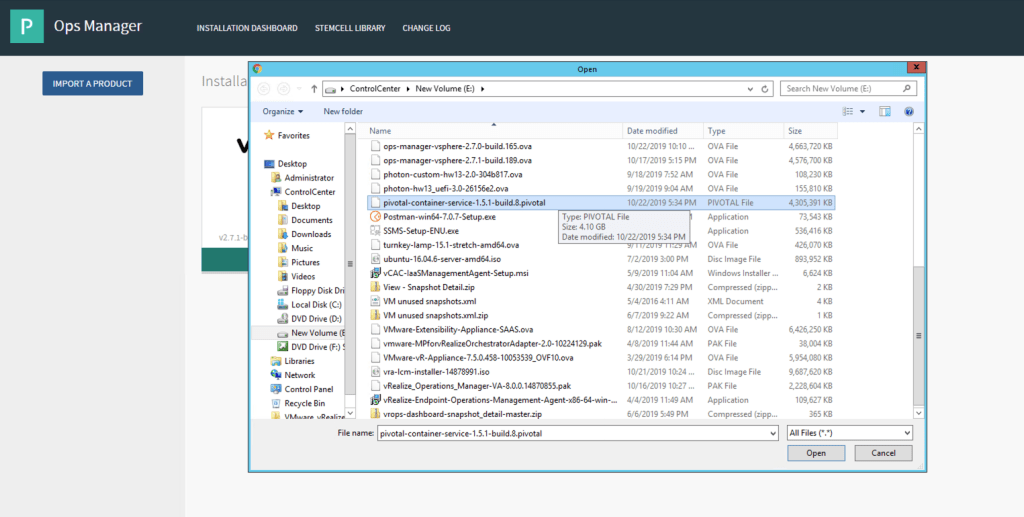Image resolution: width=1024 pixels, height=517 pixels.
Task: Refresh the New Volume (E:) folder listing
Action: click(x=766, y=89)
